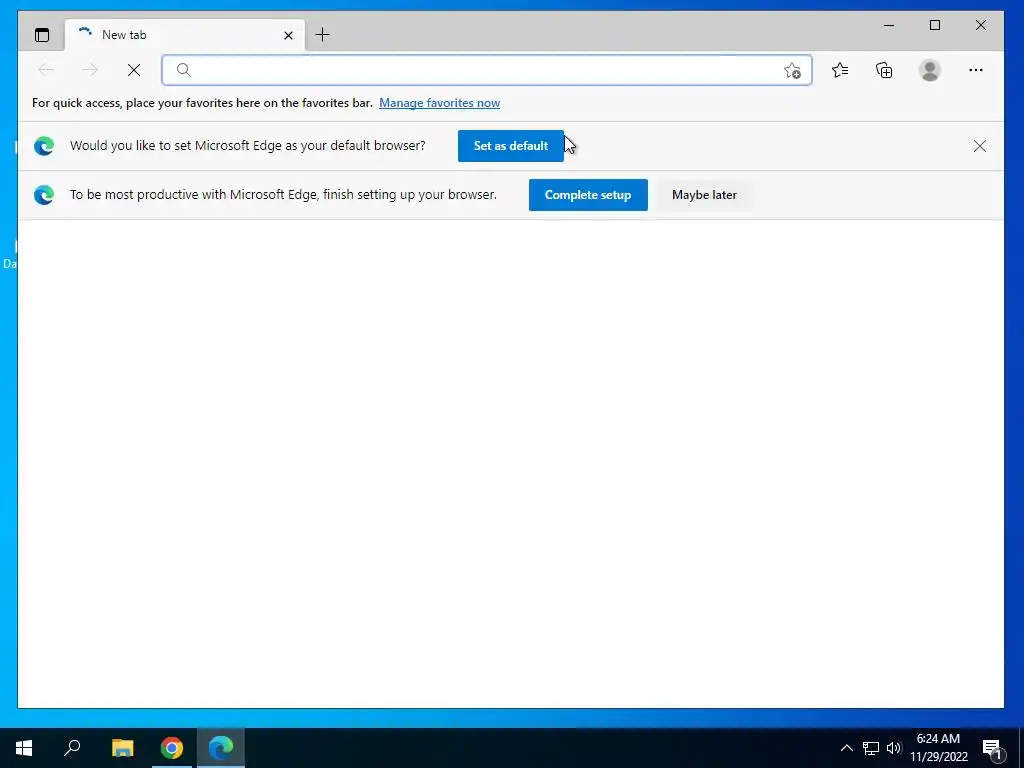The width and height of the screenshot is (1024, 768).
Task: Select the New tab tab
Action: click(185, 35)
